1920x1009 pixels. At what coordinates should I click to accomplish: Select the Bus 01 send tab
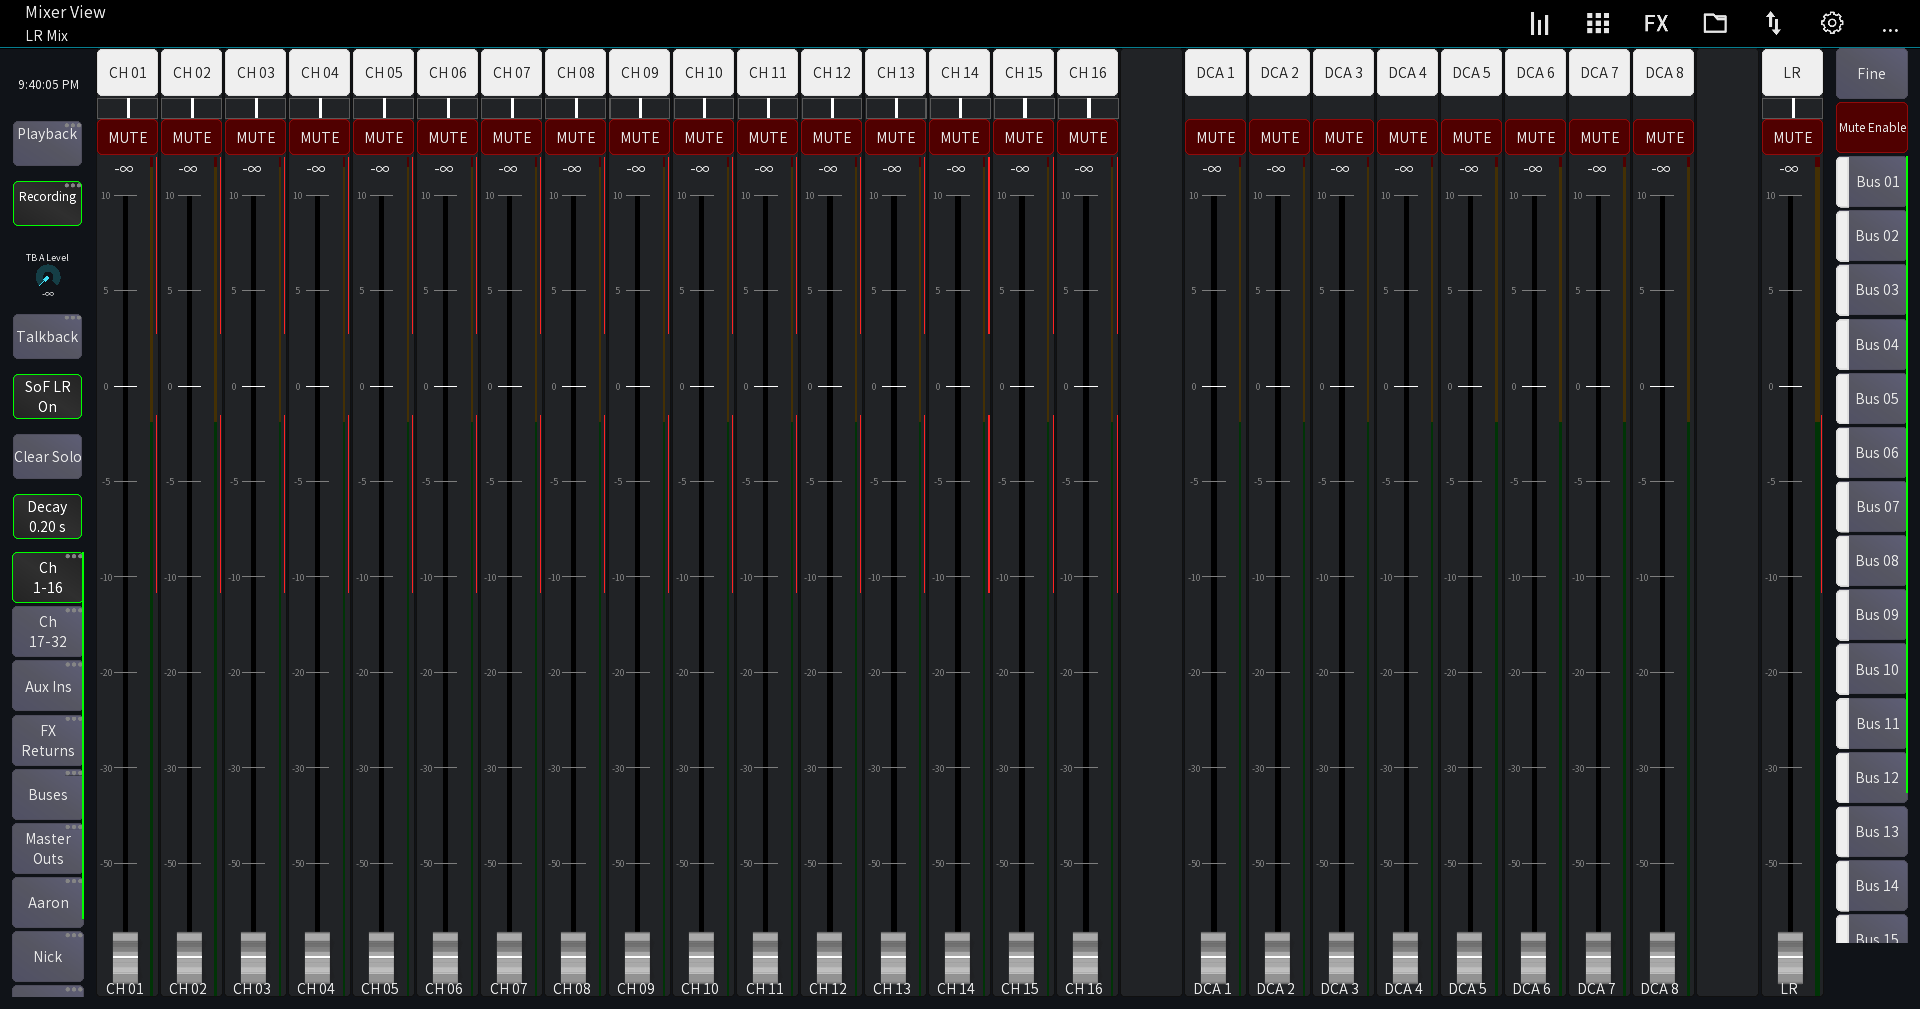(1874, 182)
